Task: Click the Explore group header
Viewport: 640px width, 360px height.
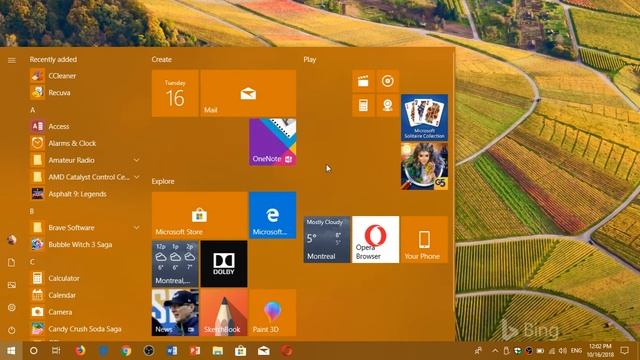Action: (163, 181)
